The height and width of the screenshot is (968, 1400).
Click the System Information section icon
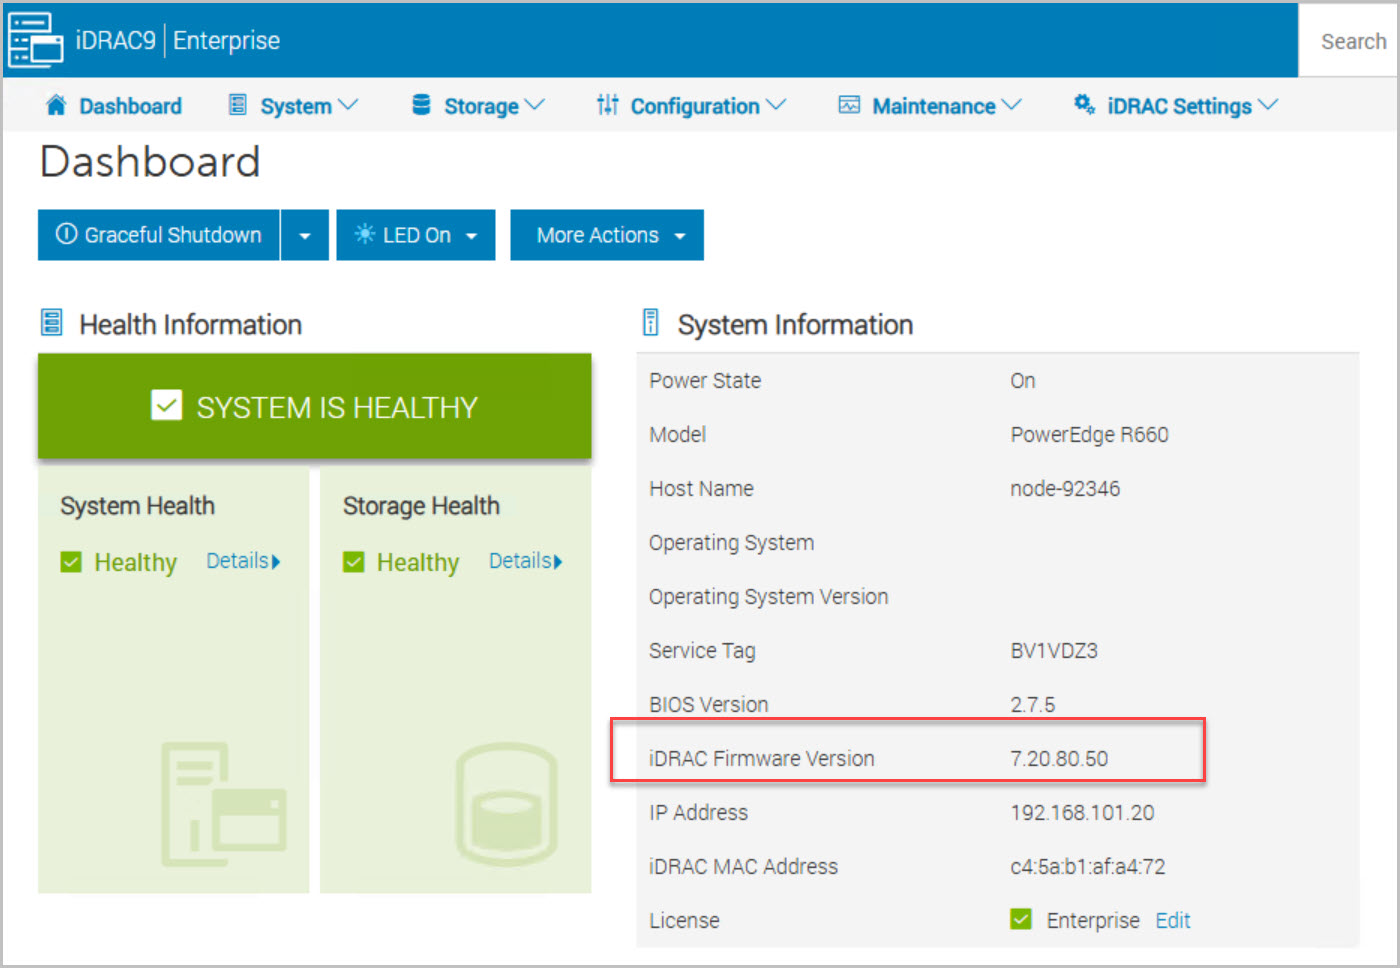tap(651, 323)
